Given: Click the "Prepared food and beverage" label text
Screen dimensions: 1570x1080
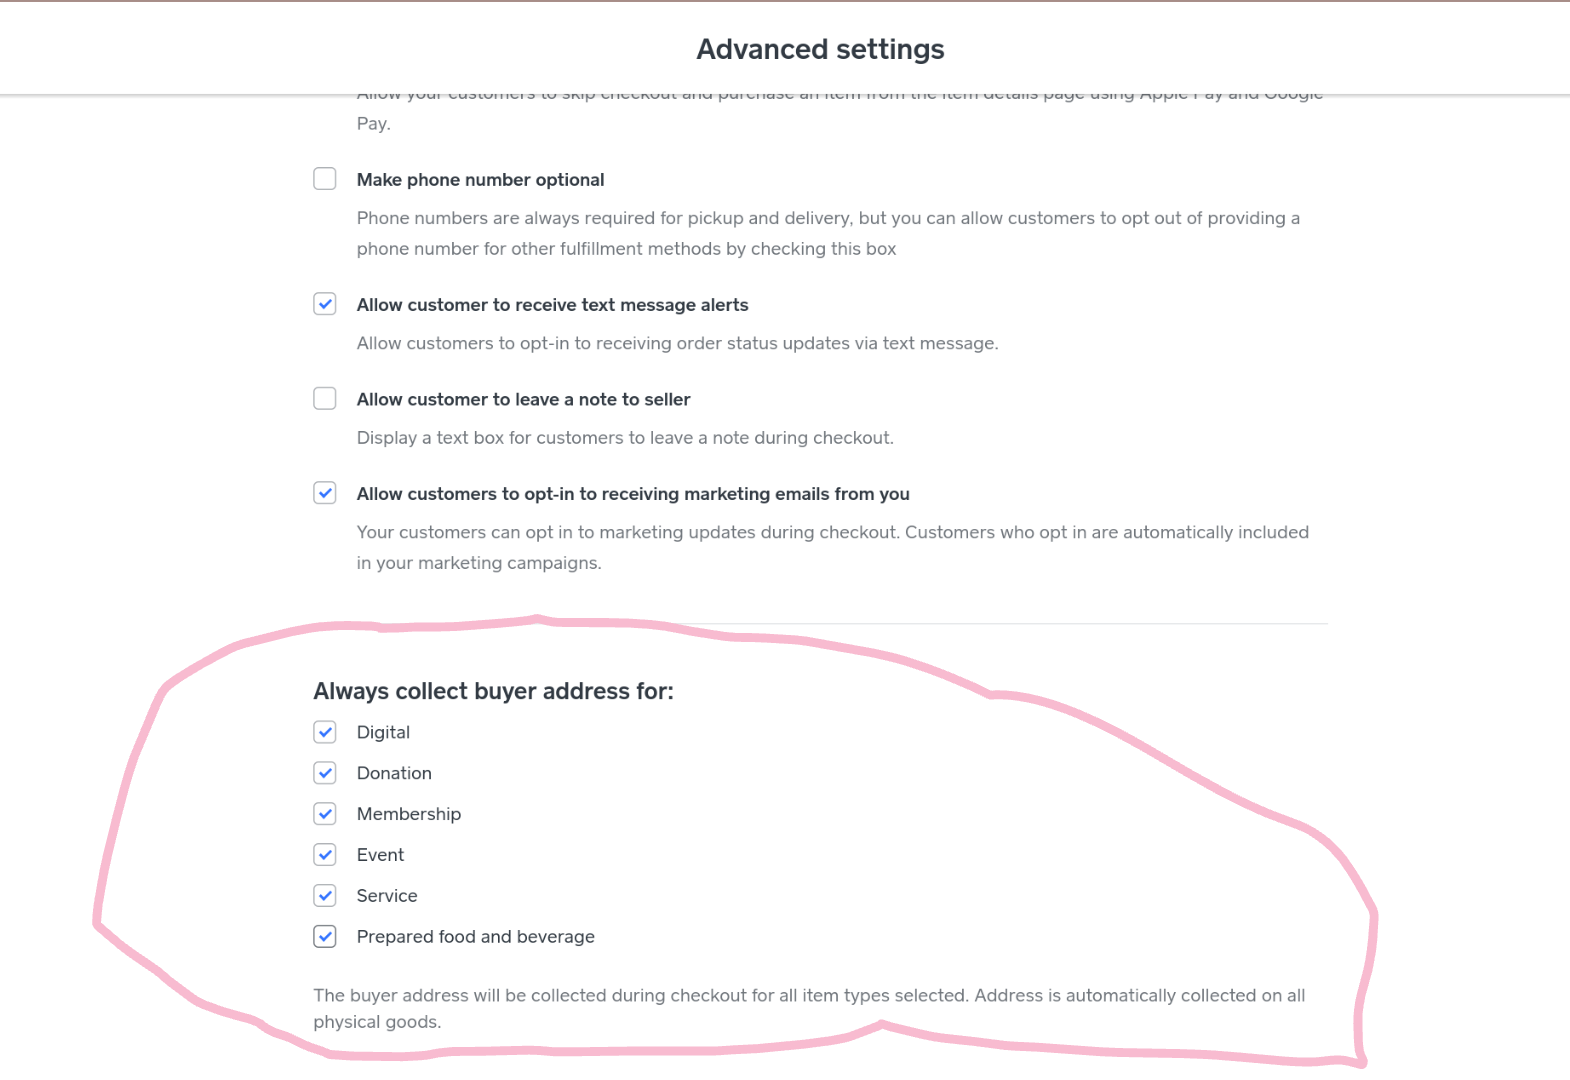Looking at the screenshot, I should pos(475,937).
